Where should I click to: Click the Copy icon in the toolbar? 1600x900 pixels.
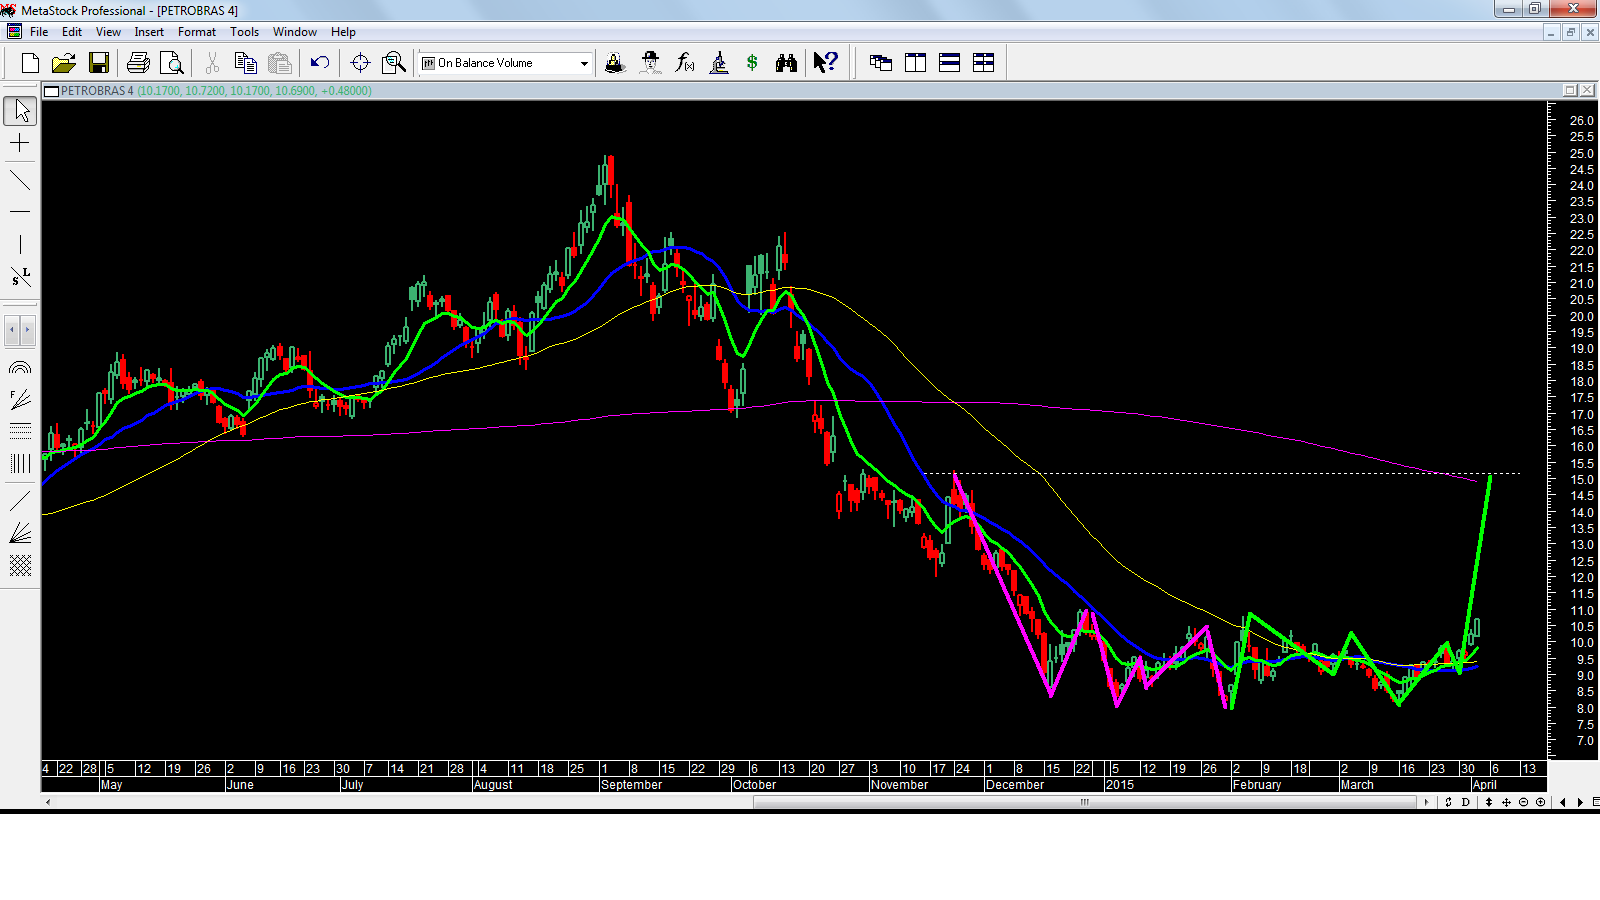click(x=245, y=63)
